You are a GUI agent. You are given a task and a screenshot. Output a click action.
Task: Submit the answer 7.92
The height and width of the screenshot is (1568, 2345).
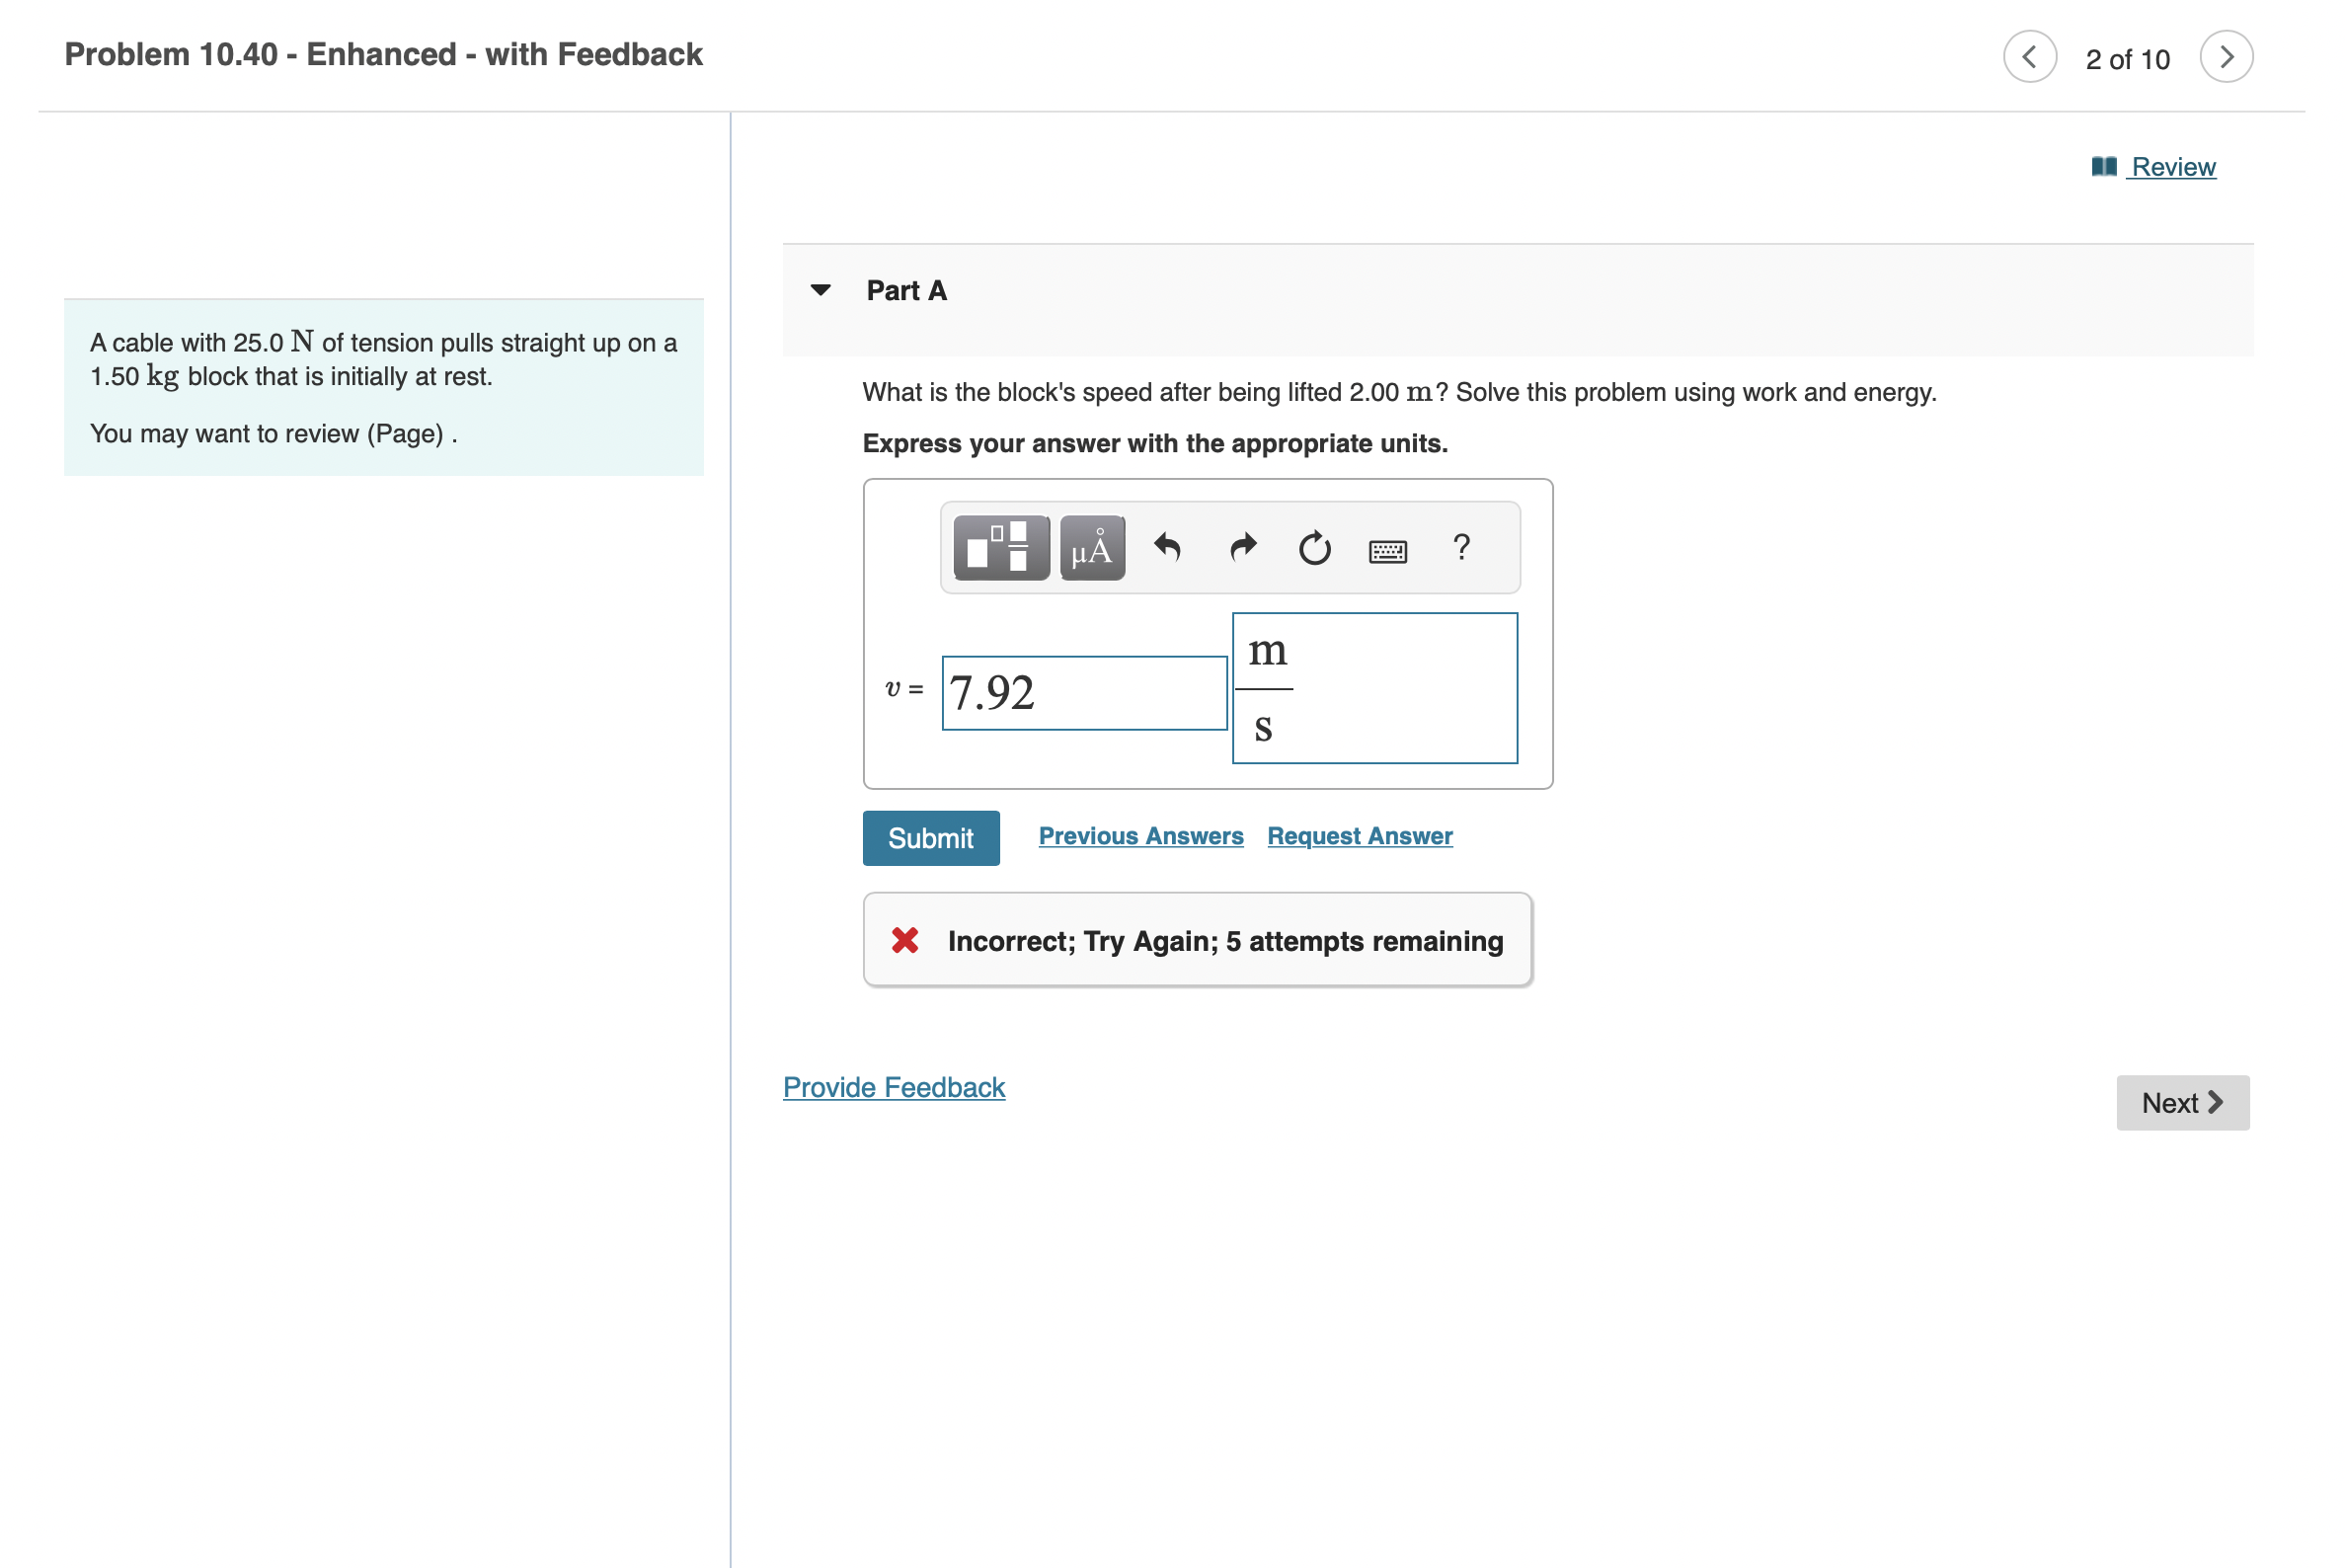click(x=930, y=838)
